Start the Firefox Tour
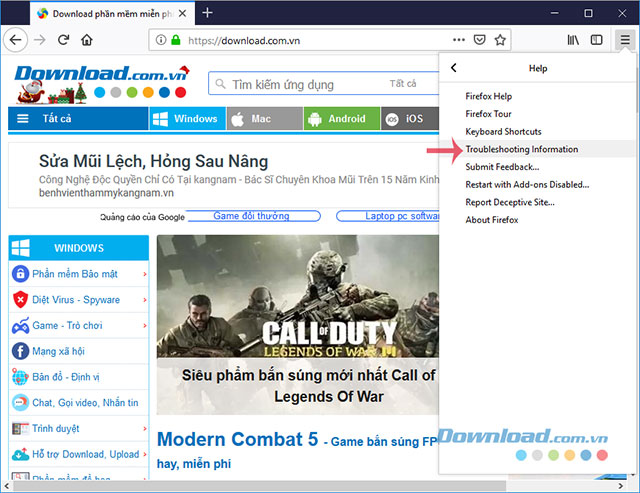The height and width of the screenshot is (493, 640). pyautogui.click(x=488, y=114)
